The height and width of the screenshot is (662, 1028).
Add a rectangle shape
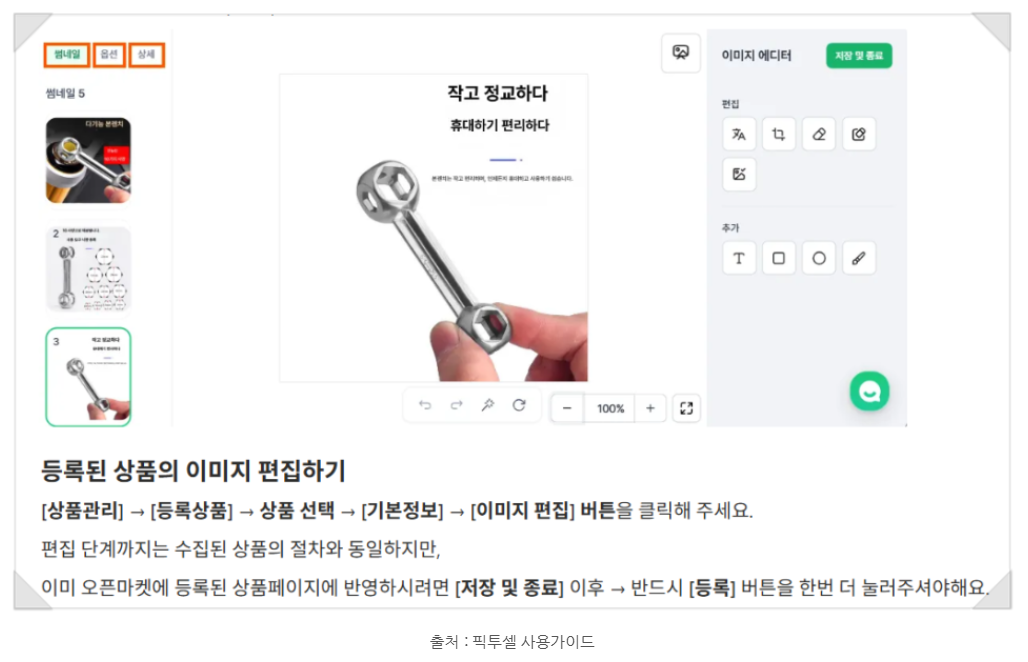click(779, 258)
